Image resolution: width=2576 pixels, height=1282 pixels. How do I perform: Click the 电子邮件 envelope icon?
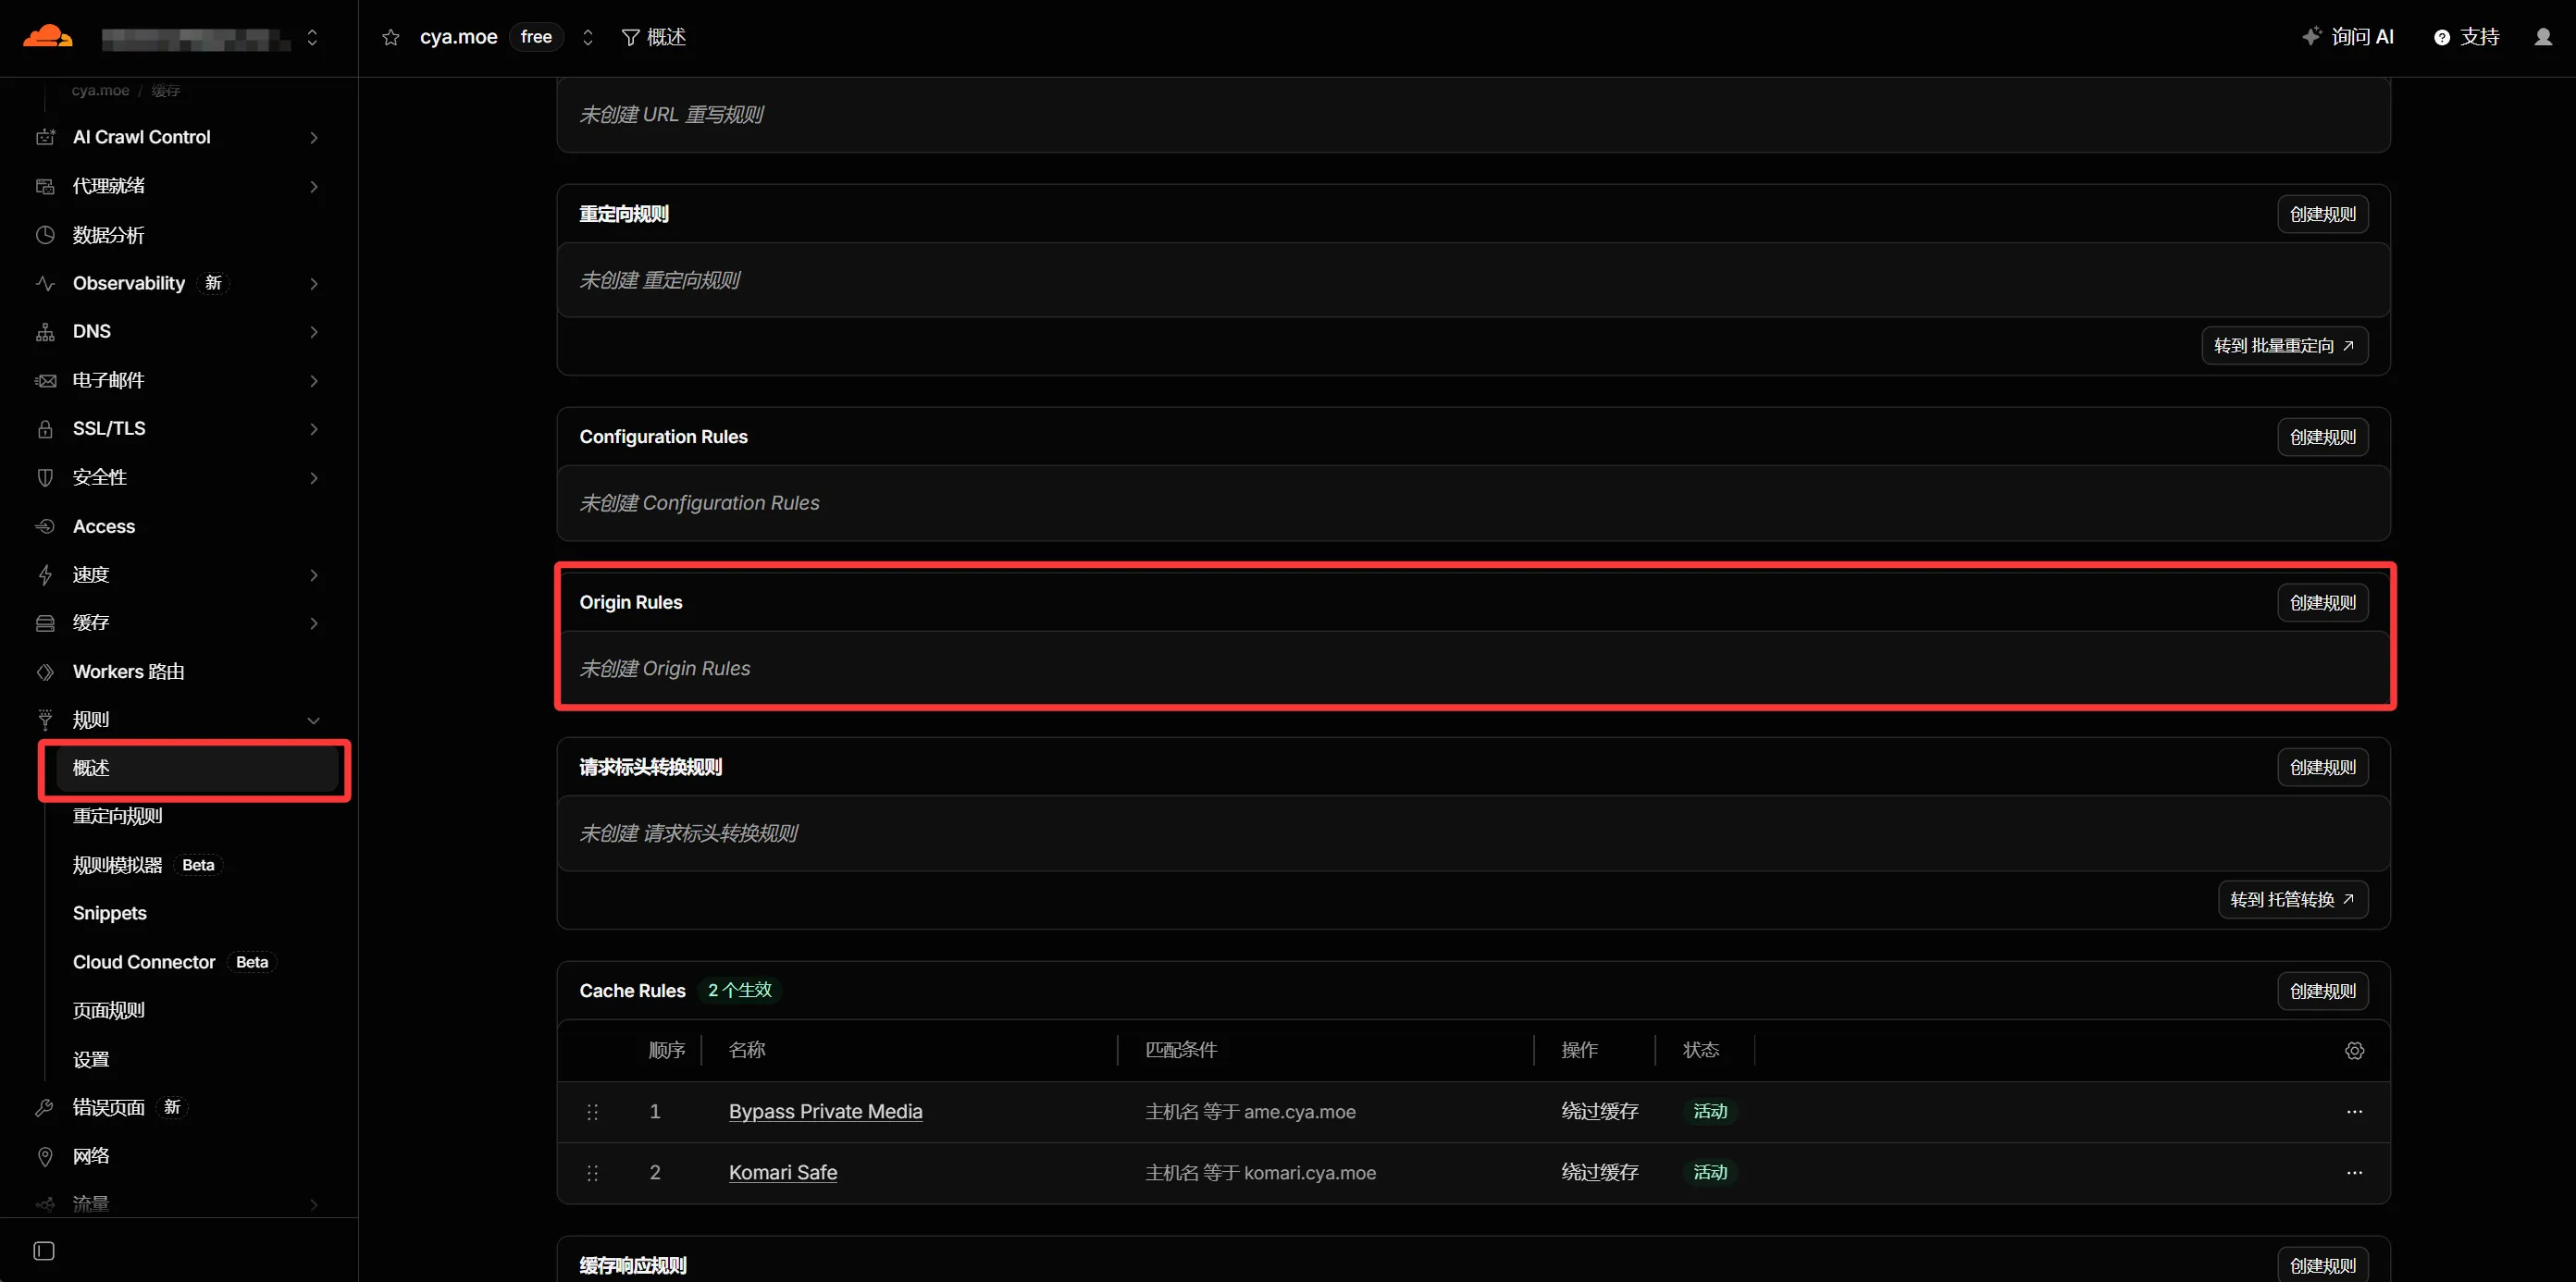[45, 381]
